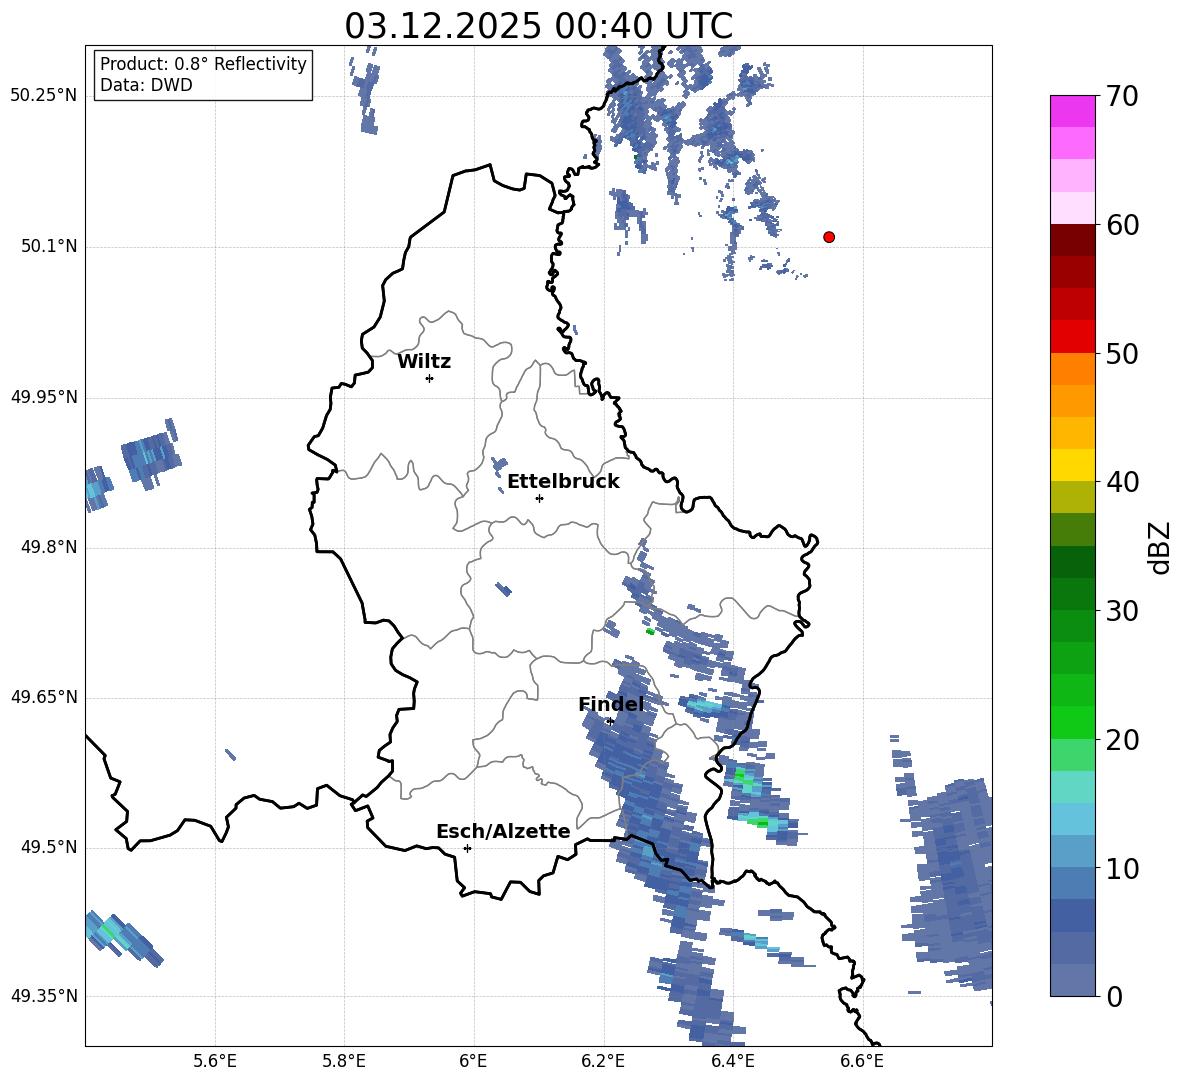Click the 0 tick on the colorbar
1184x1081 pixels.
[1115, 997]
